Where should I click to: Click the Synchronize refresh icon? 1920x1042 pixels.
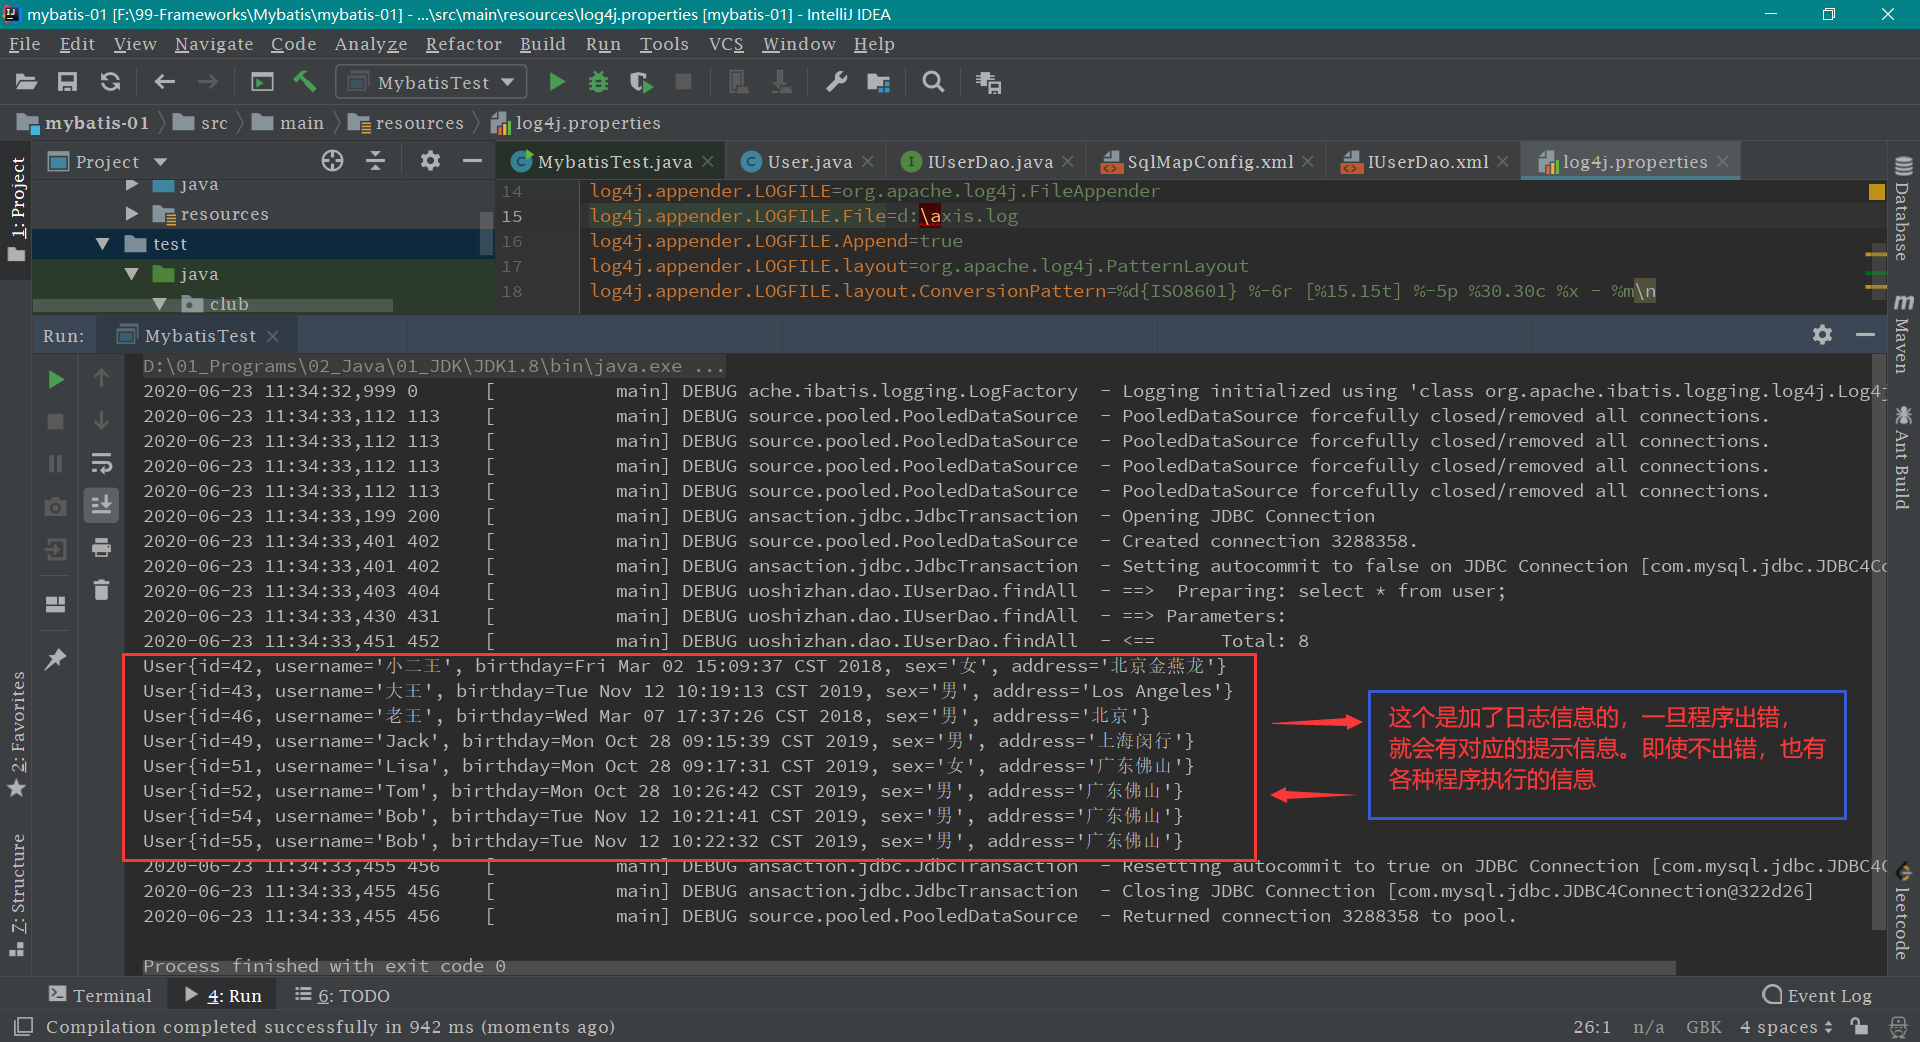(110, 82)
